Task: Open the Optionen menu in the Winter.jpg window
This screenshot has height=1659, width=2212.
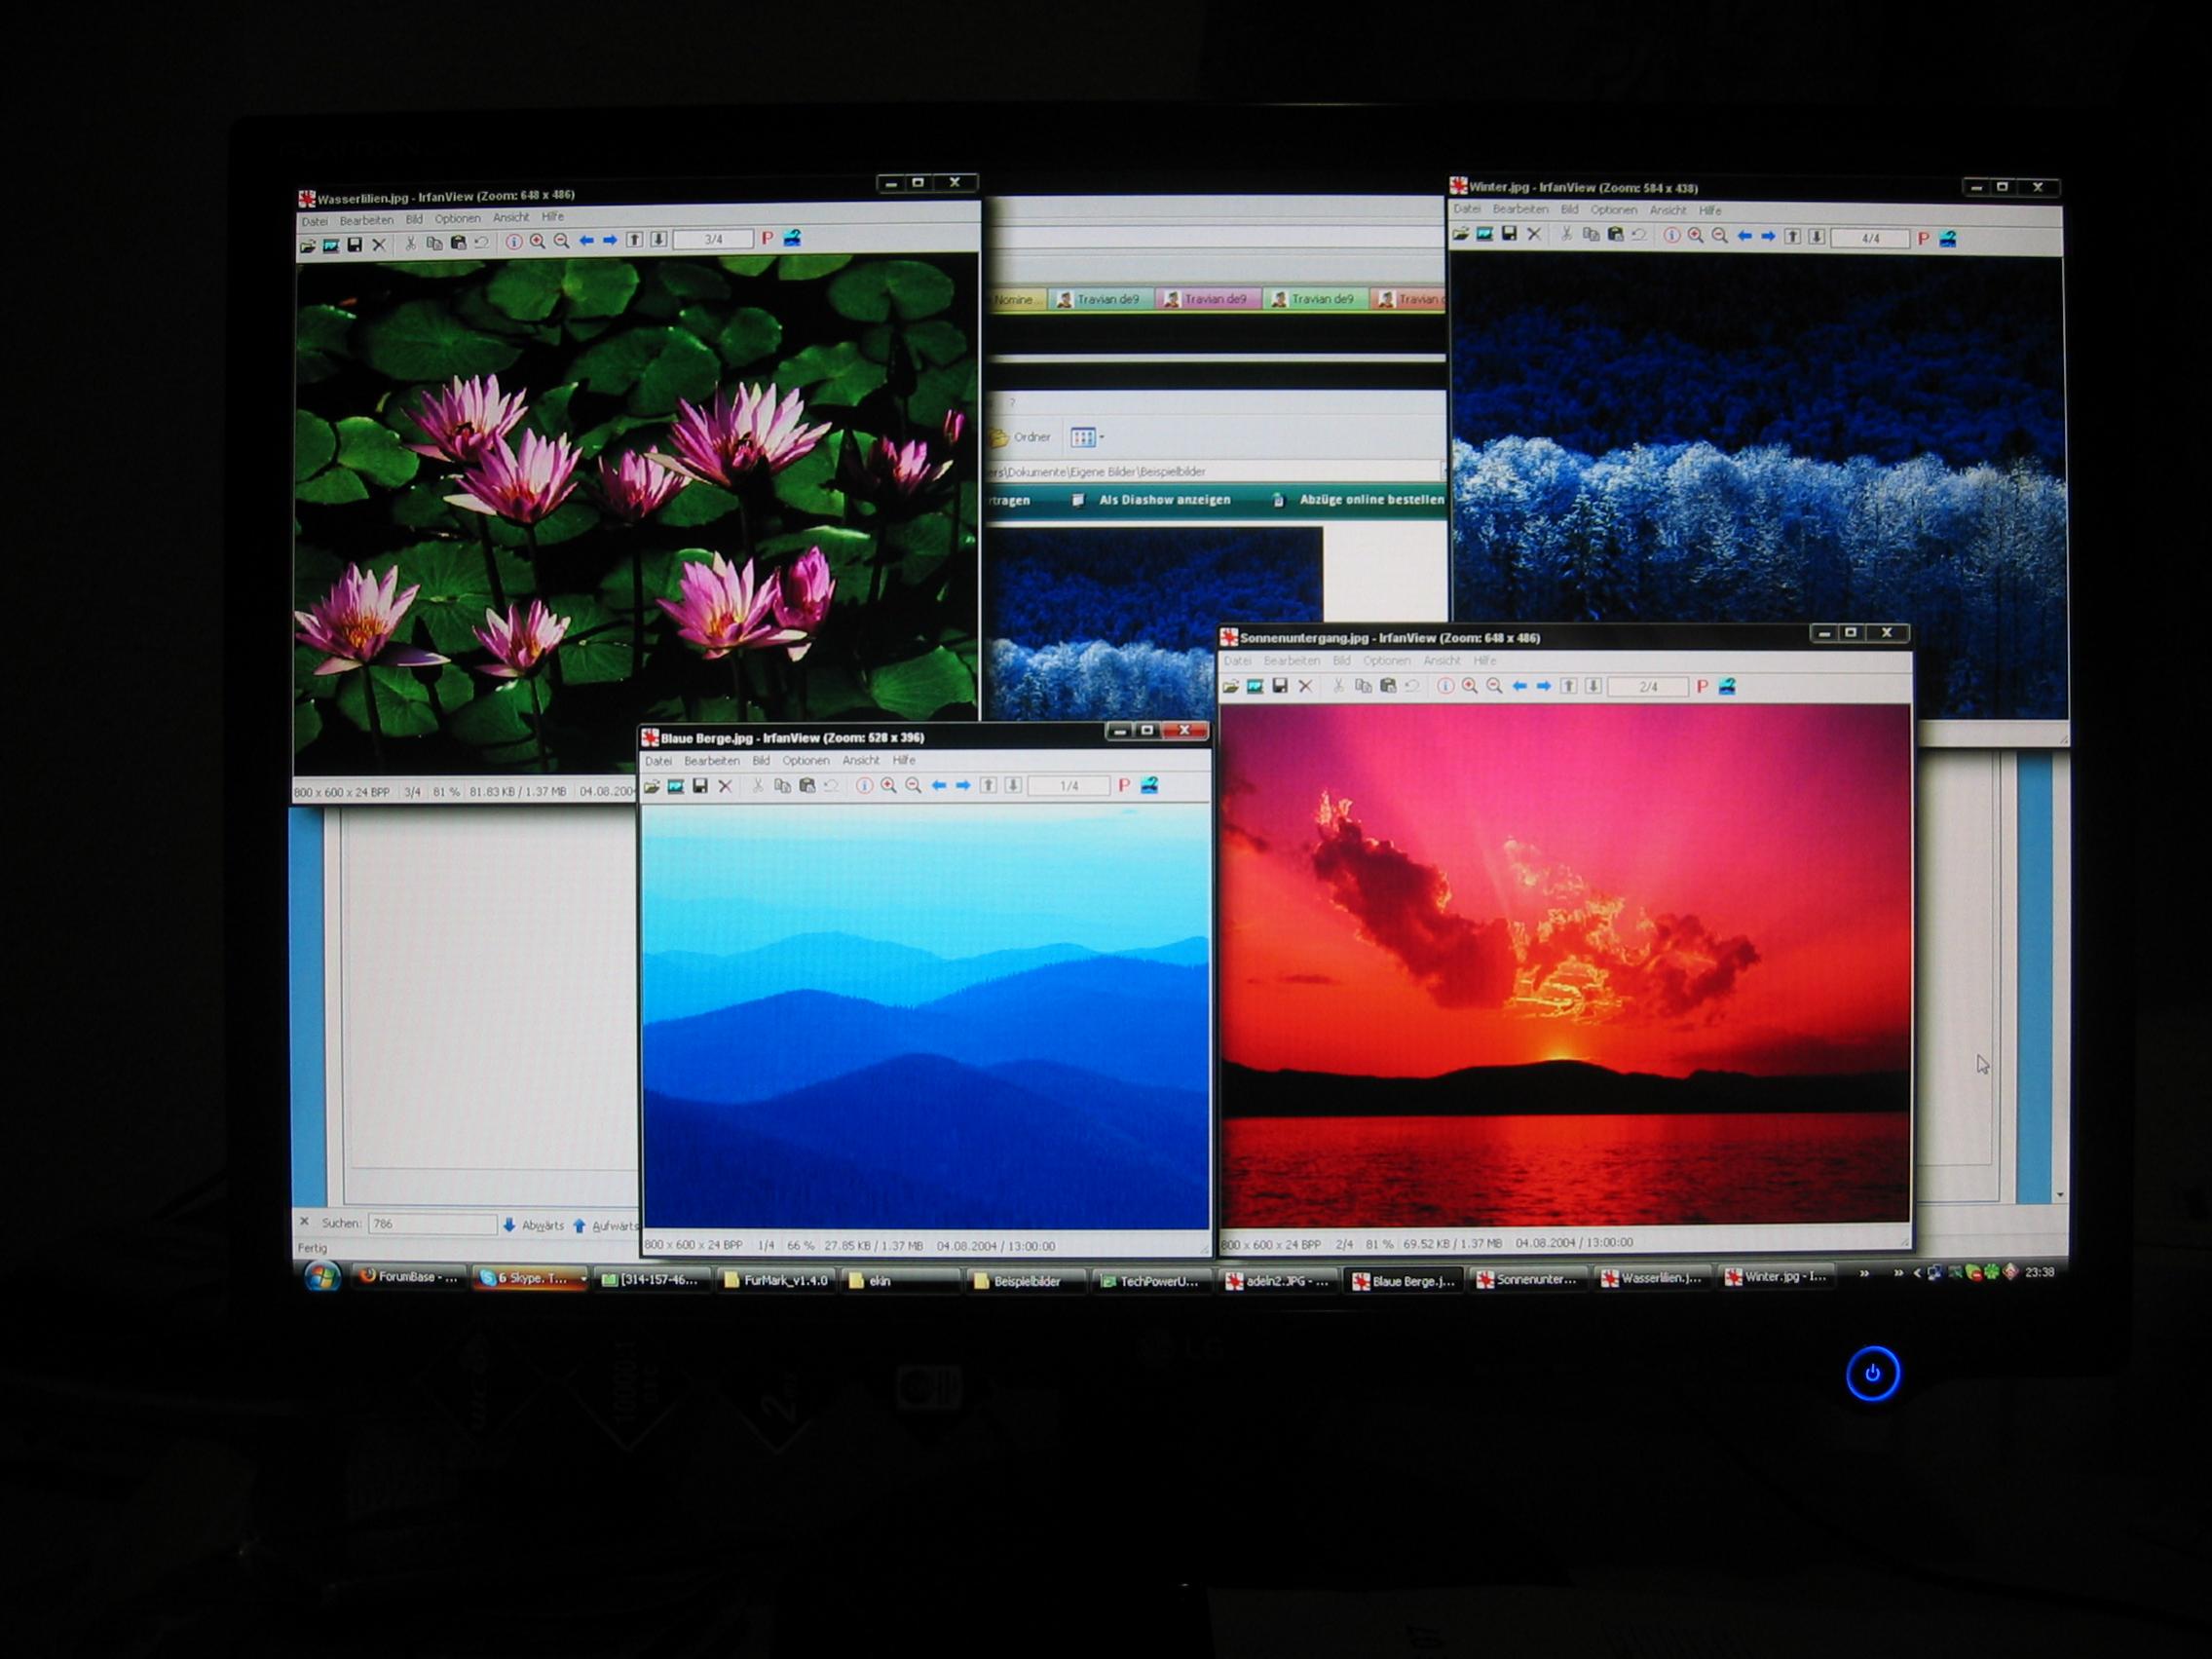Action: click(x=1613, y=210)
